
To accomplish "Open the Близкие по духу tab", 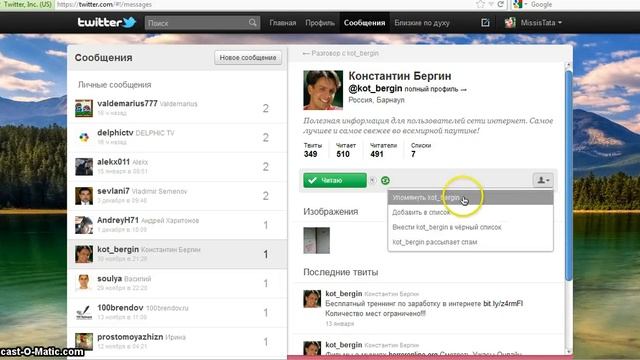I will (x=422, y=23).
